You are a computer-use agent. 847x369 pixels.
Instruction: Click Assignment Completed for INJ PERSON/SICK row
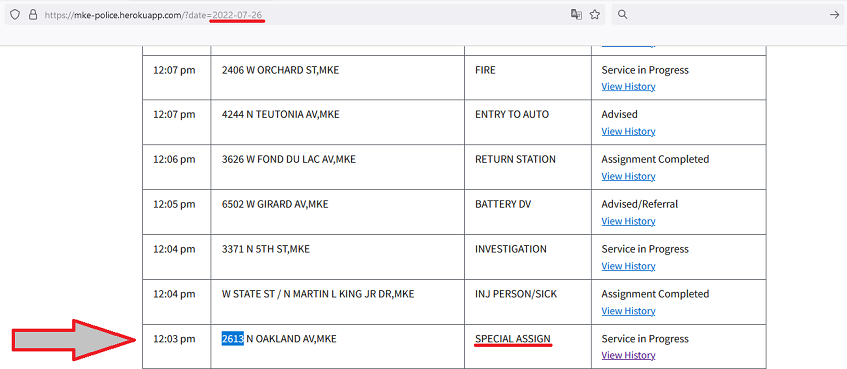point(655,294)
